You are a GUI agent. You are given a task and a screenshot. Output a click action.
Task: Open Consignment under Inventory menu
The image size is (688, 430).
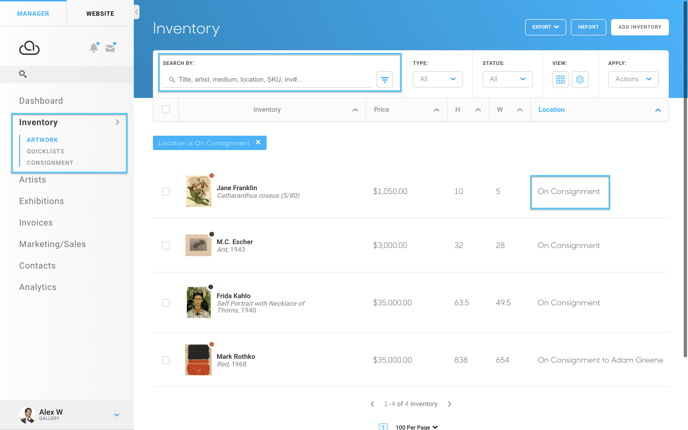pos(50,163)
